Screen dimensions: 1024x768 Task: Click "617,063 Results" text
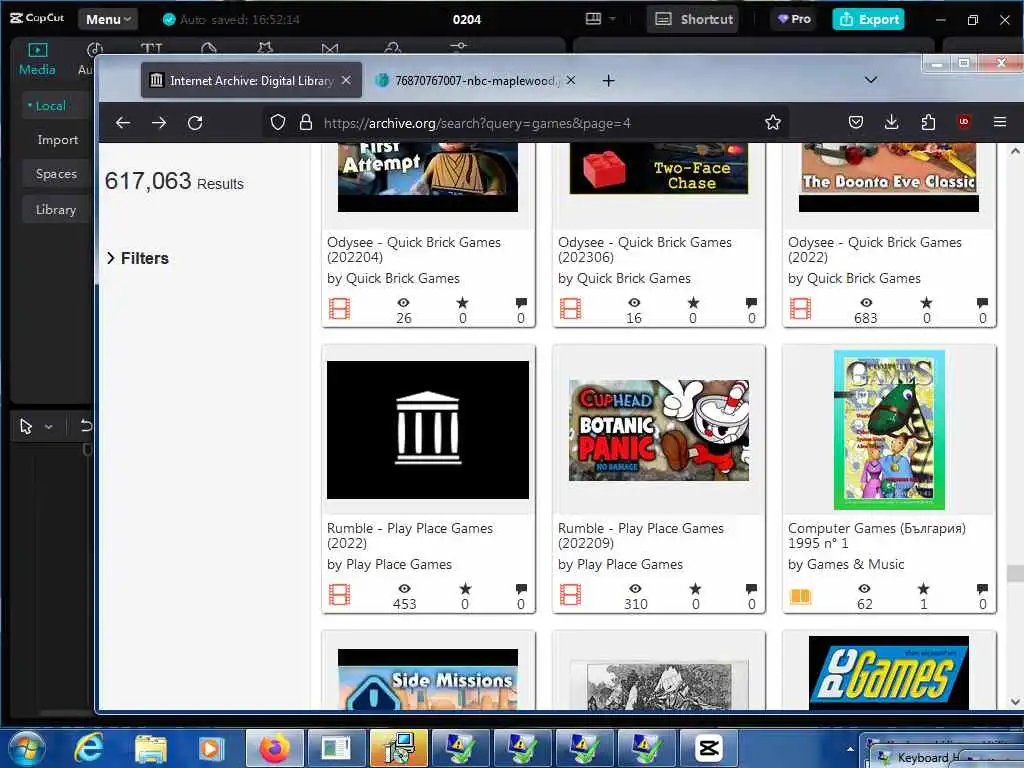(174, 181)
